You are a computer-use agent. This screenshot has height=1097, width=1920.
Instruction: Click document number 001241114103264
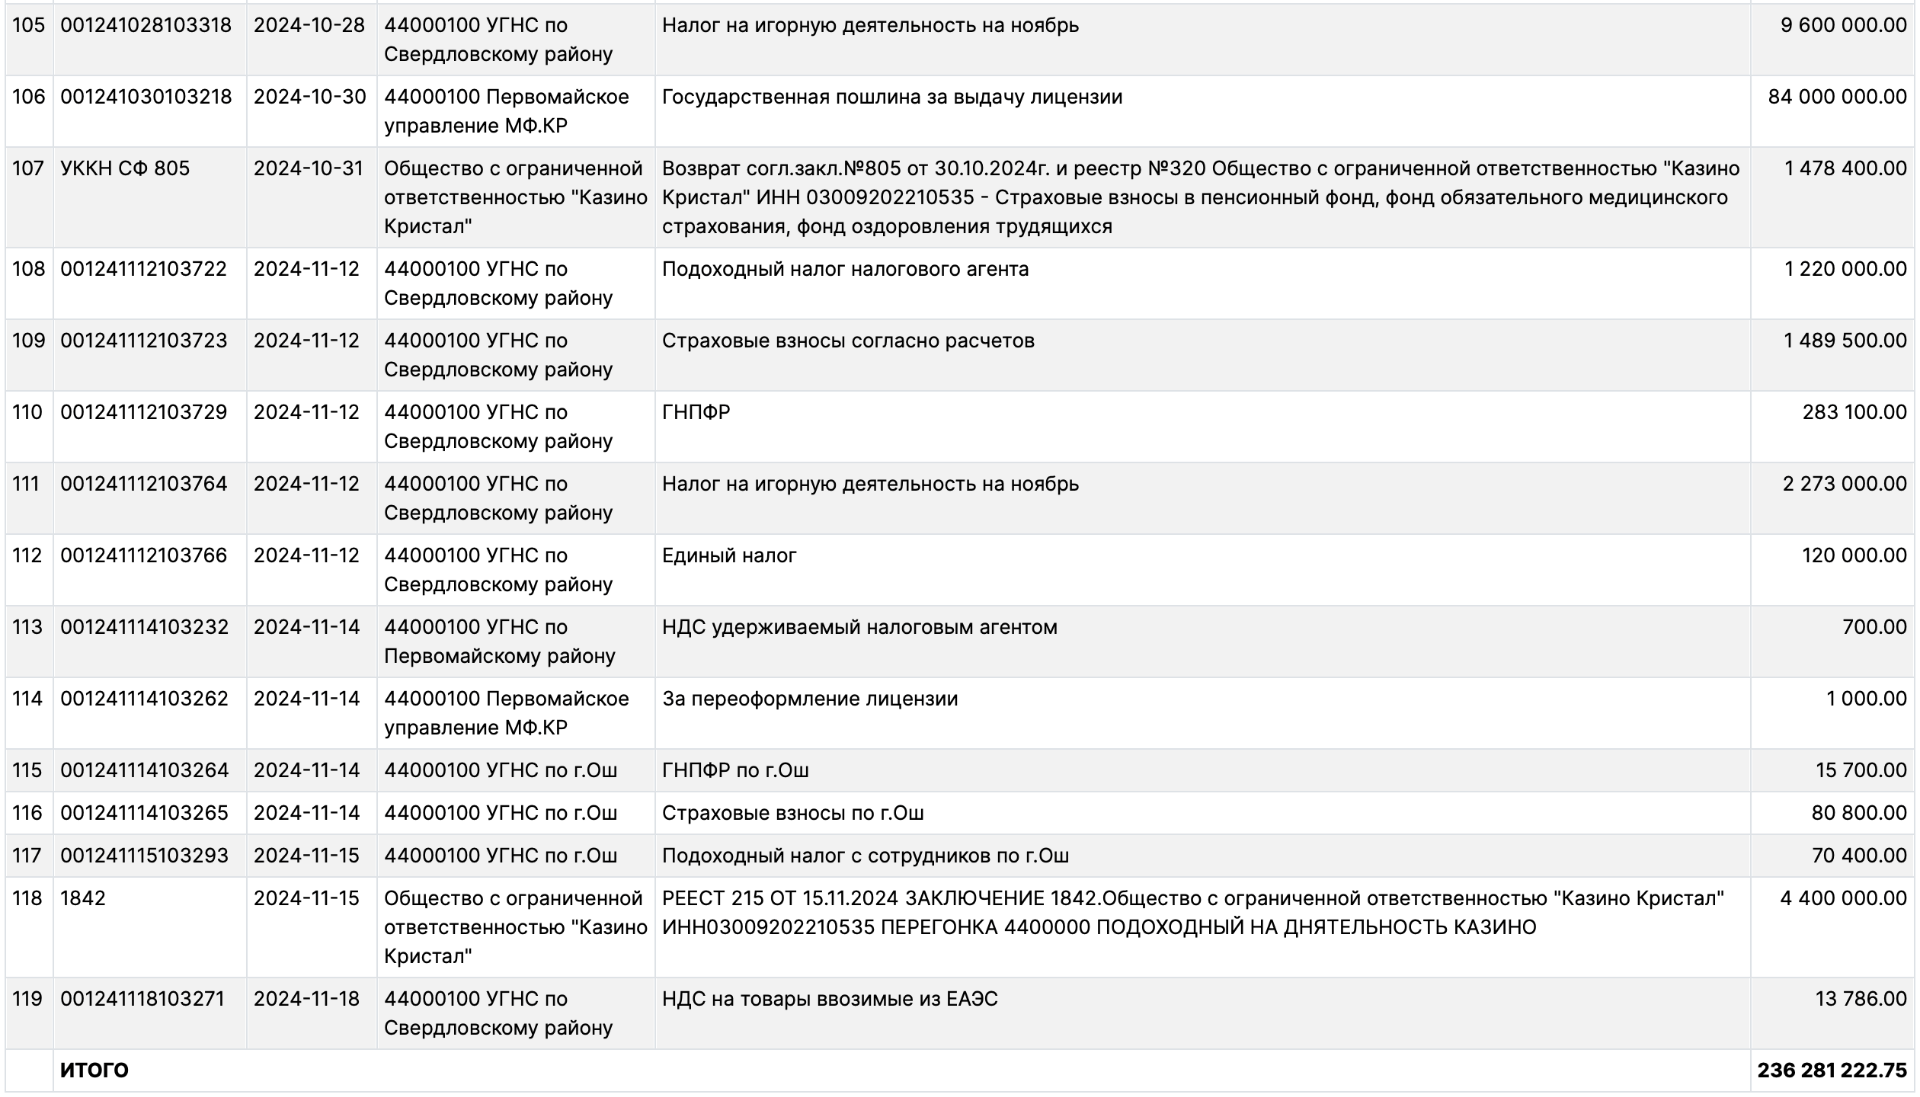coord(144,770)
